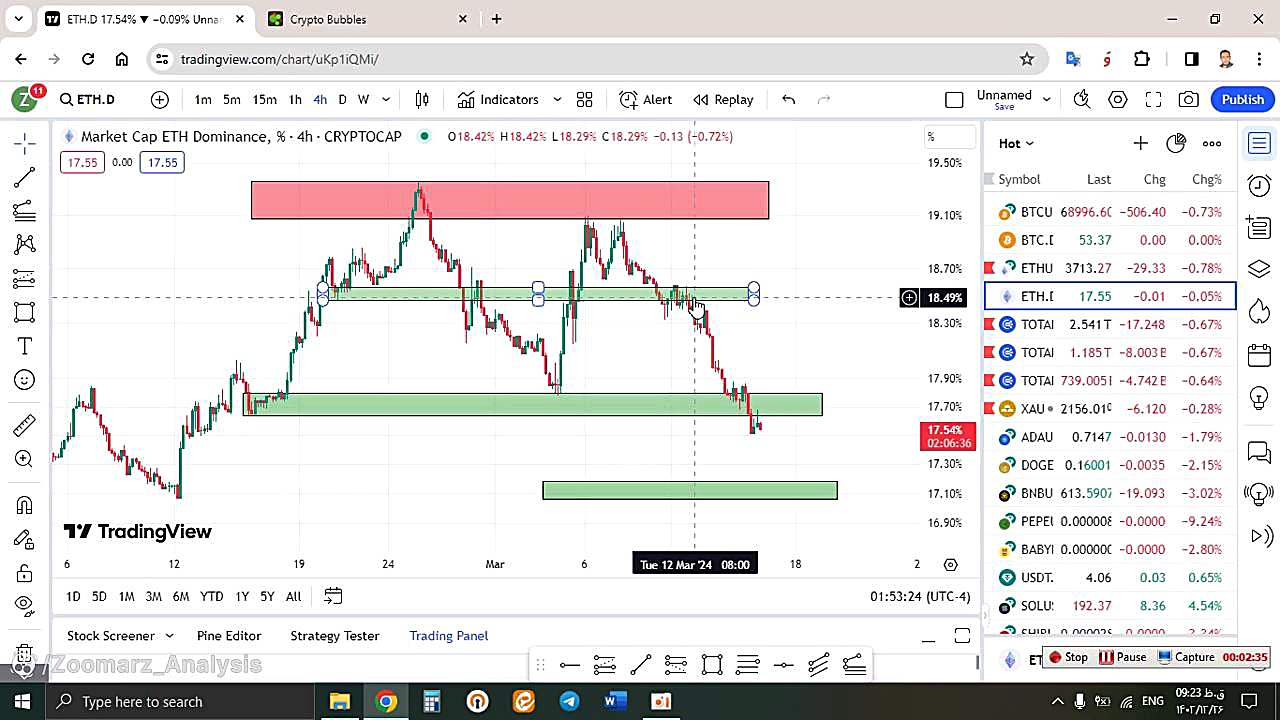Open the chart scale settings gear
The image size is (1280, 720).
[x=950, y=565]
